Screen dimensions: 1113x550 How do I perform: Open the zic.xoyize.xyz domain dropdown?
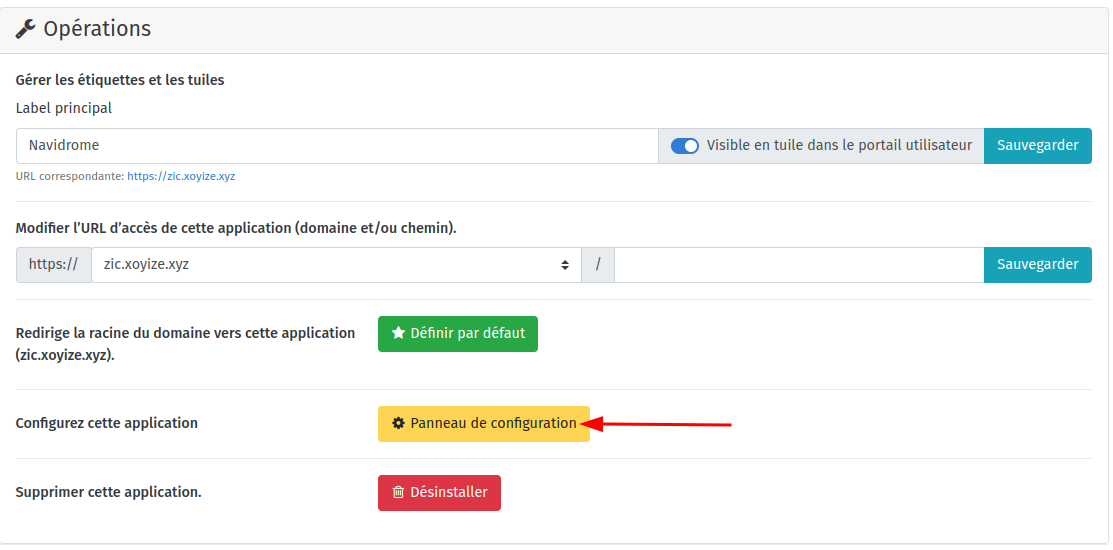[x=335, y=265]
